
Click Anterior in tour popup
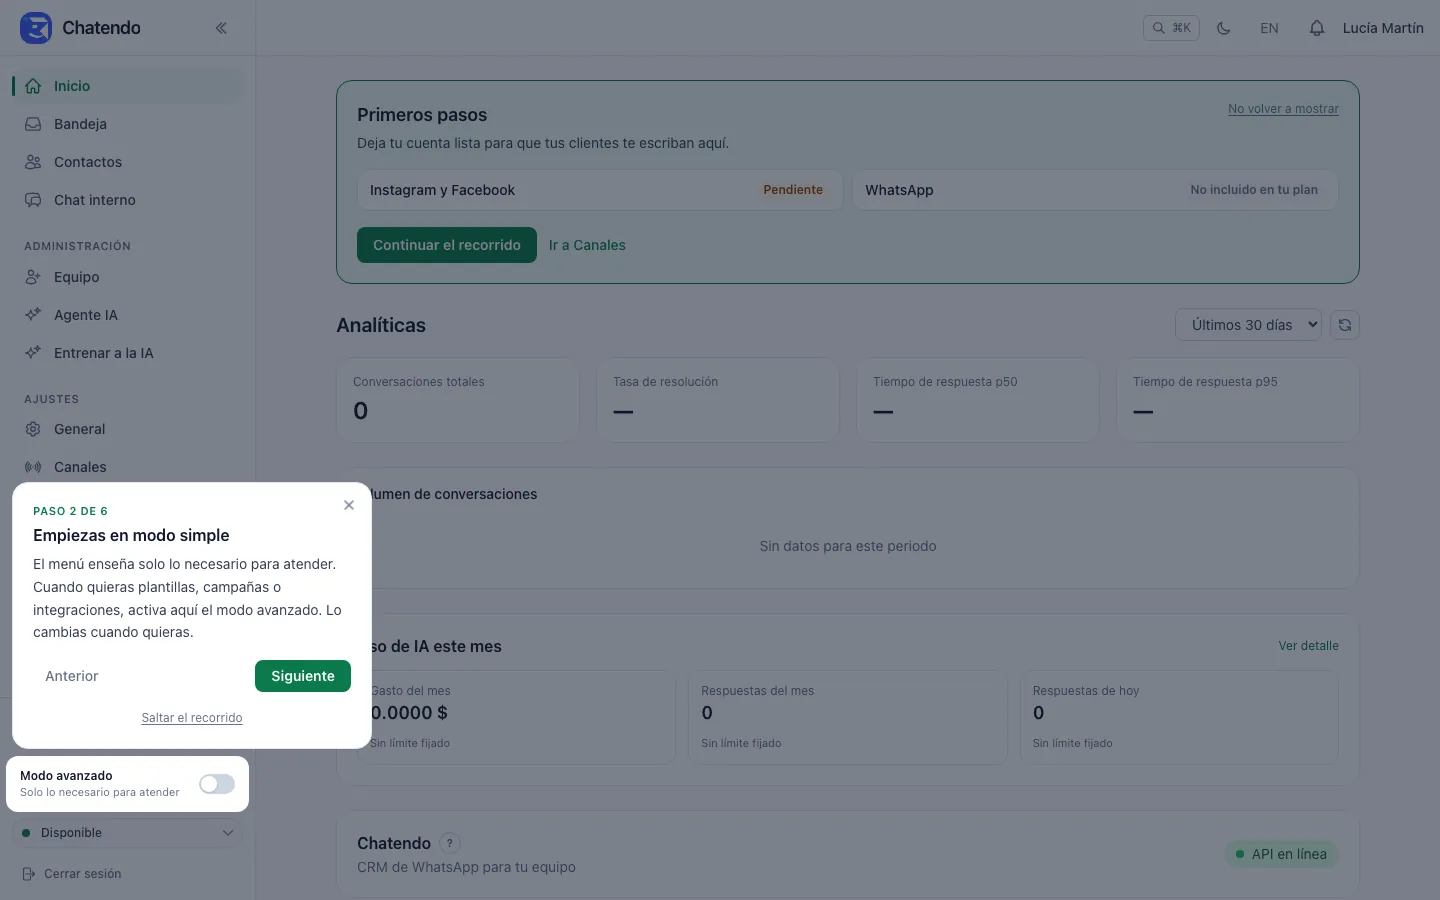pyautogui.click(x=72, y=676)
